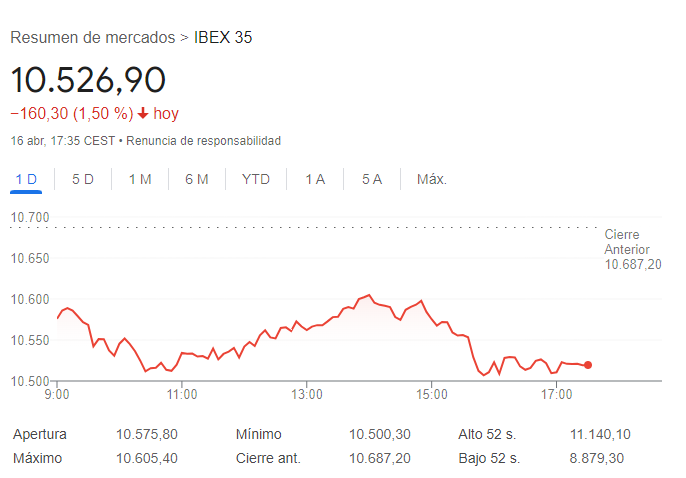Click the 10.526,90 index price
Viewport: 686px width, 478px height.
point(88,80)
